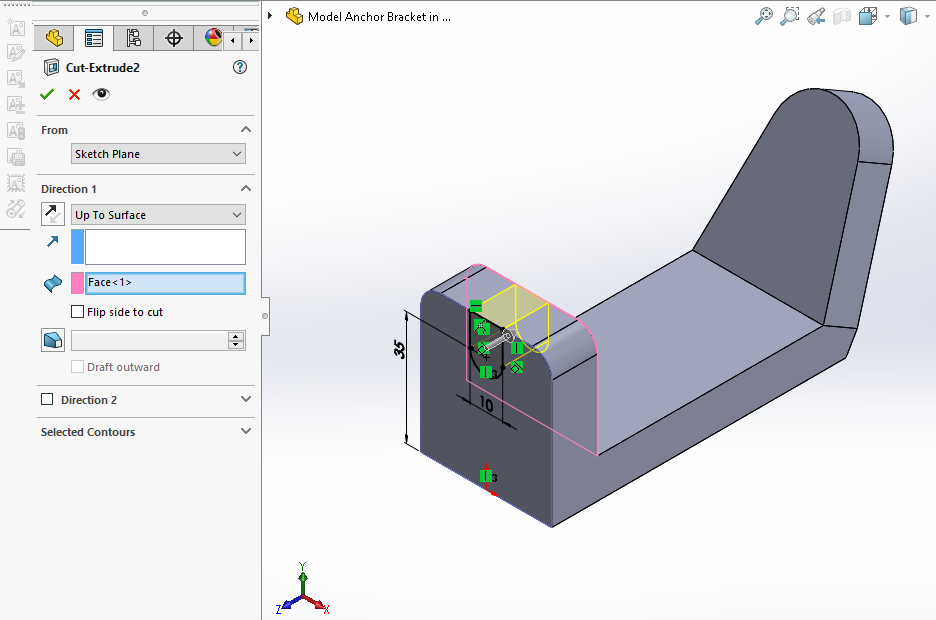Viewport: 936px width, 620px height.
Task: Click the Draft On/Off icon
Action: point(53,340)
